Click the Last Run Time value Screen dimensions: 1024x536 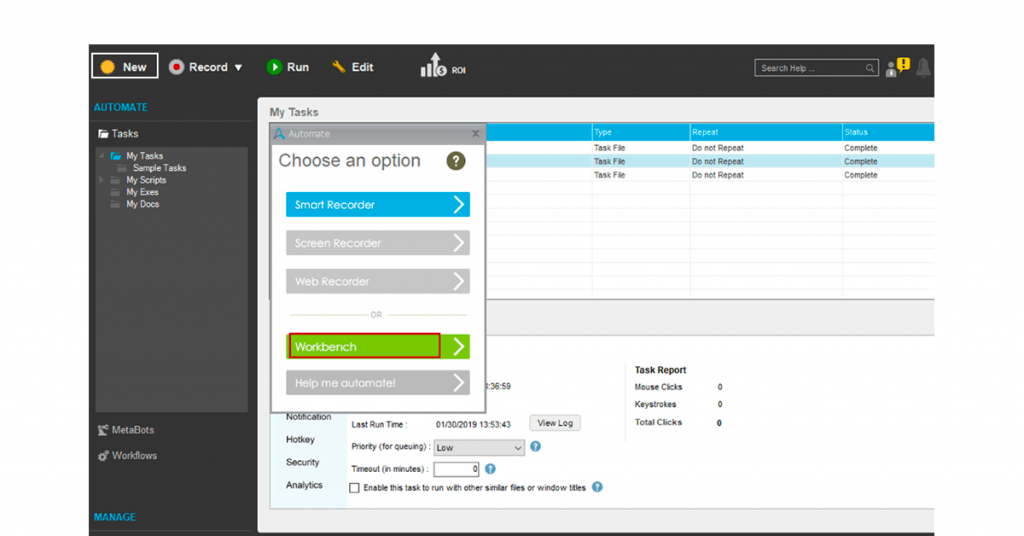click(473, 424)
